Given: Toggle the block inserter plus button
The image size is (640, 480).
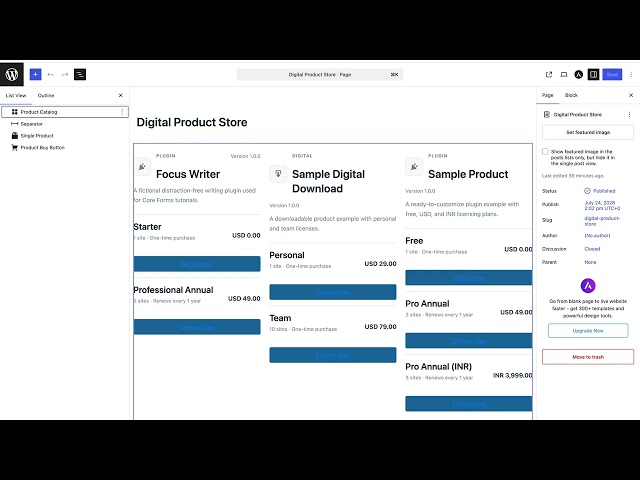Looking at the screenshot, I should [x=36, y=74].
